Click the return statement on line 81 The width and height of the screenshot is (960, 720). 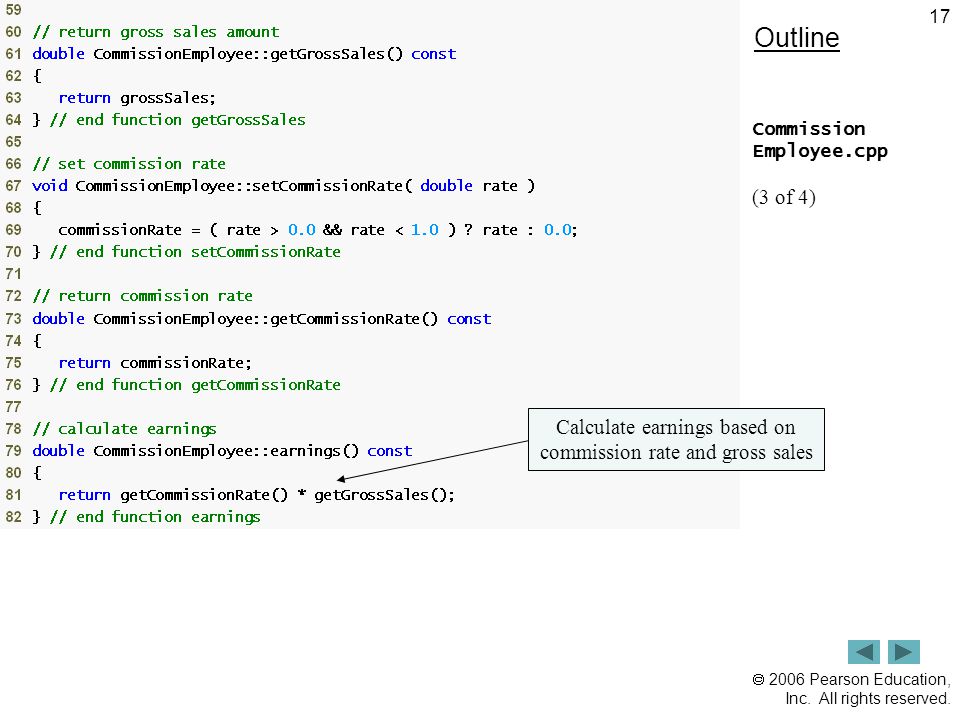pyautogui.click(x=257, y=495)
